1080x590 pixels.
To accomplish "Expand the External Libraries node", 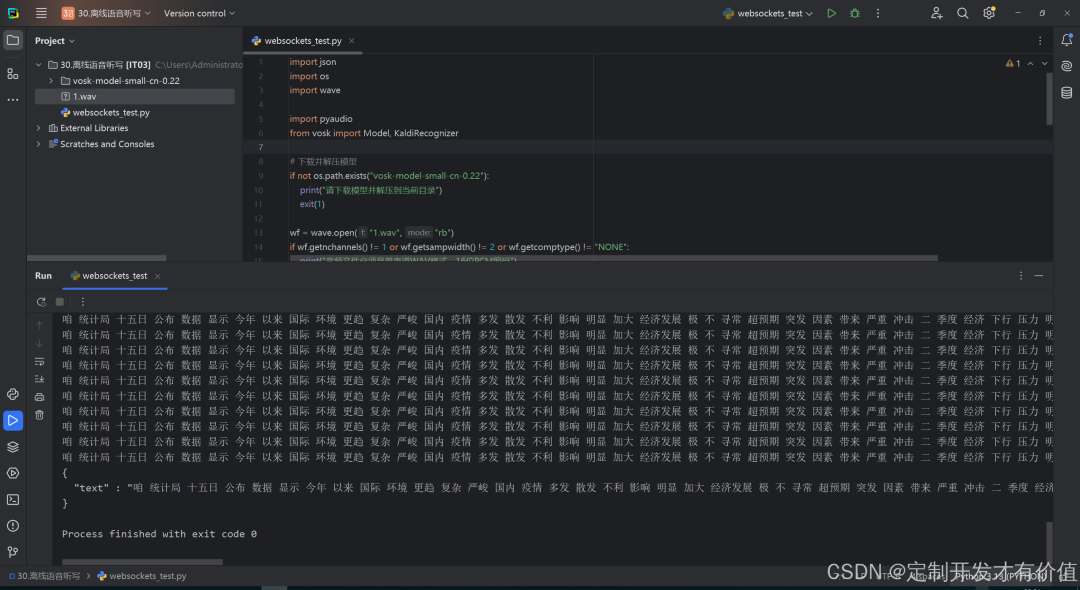I will pos(39,128).
